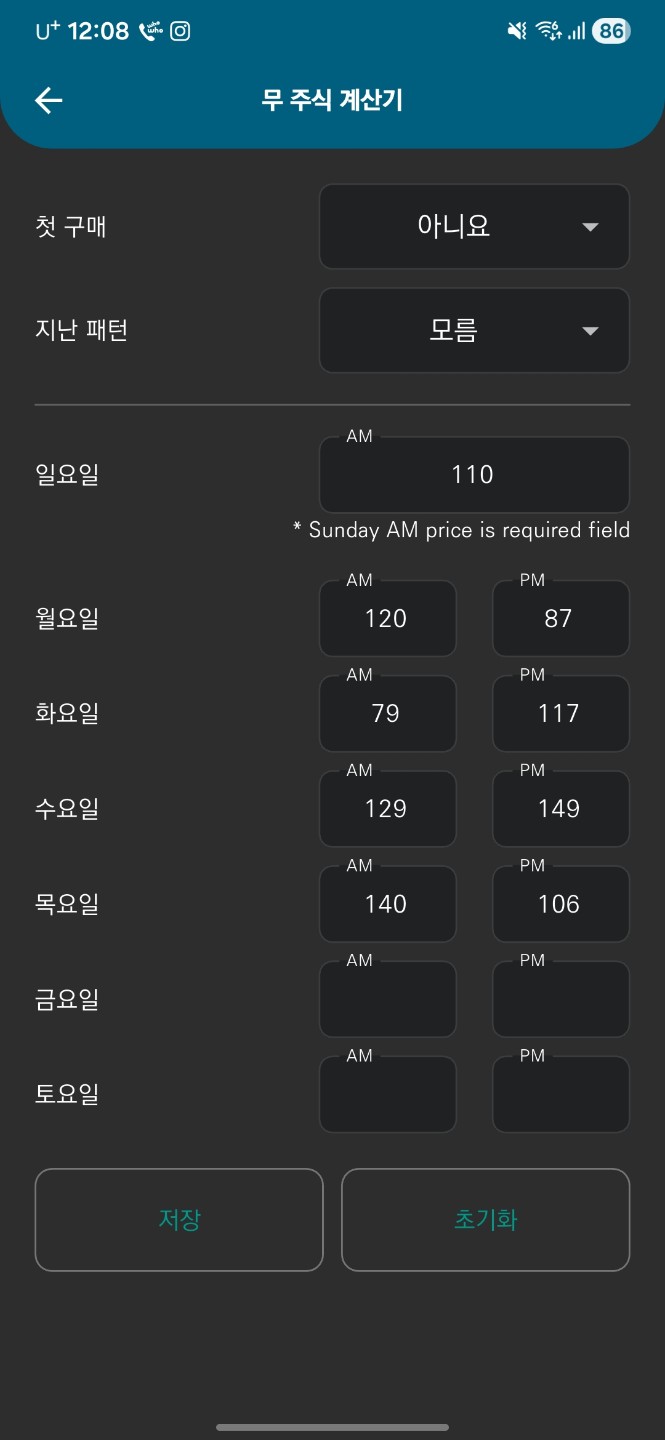
Task: Tap the muted sound status icon
Action: [x=516, y=31]
